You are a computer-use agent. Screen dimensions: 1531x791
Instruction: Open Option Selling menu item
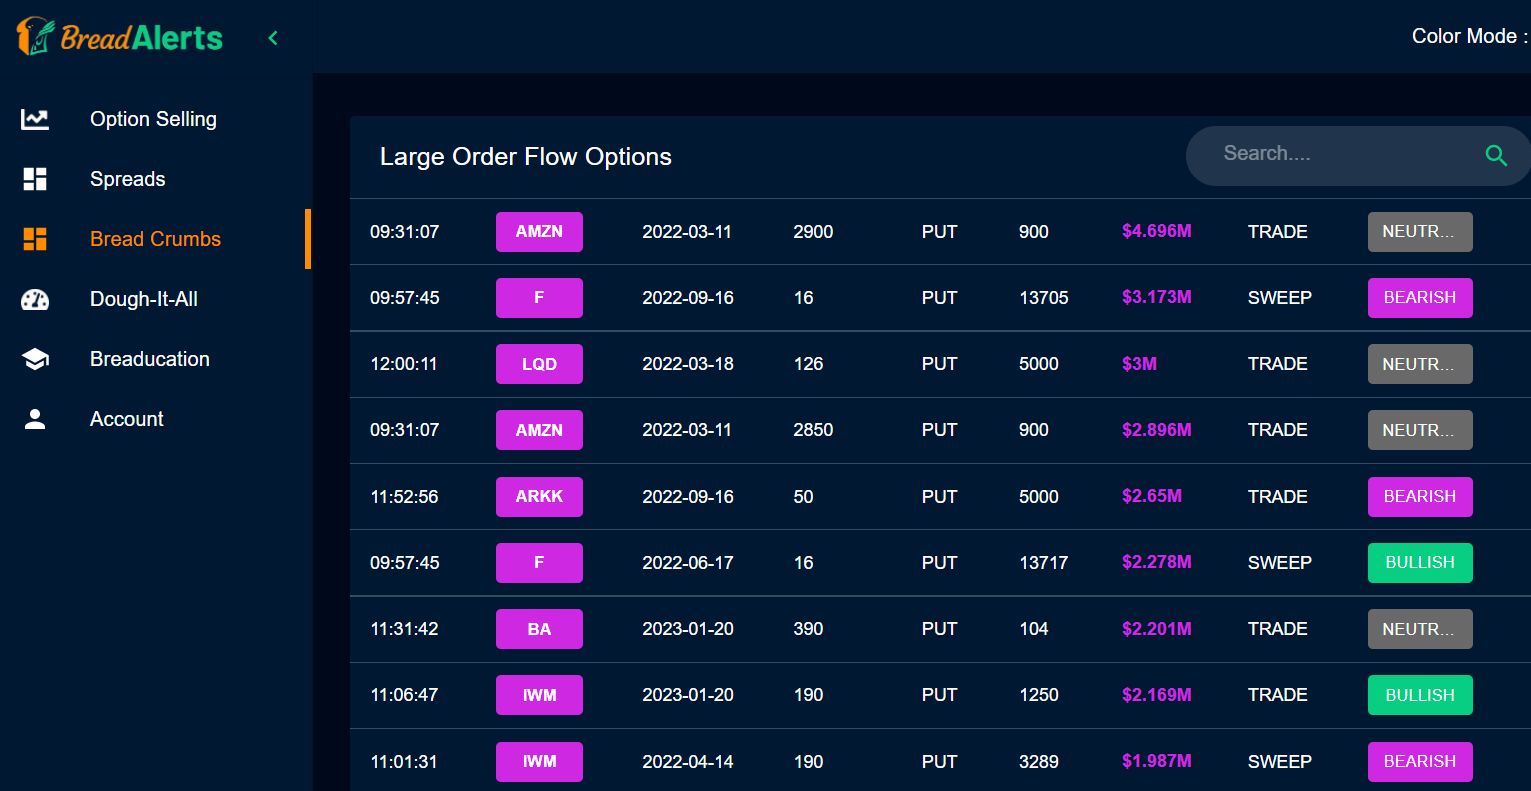click(153, 119)
